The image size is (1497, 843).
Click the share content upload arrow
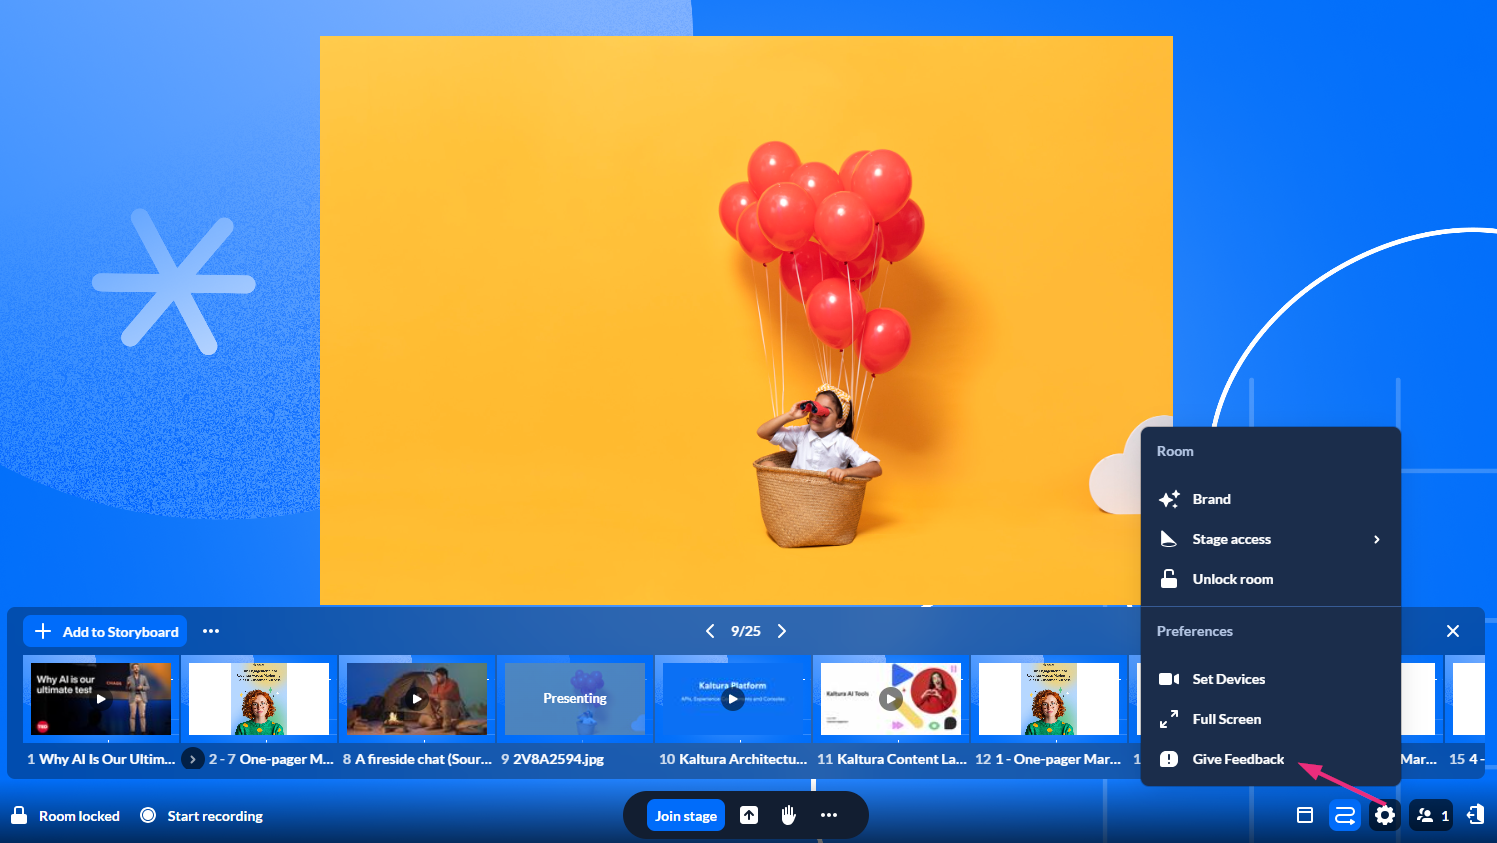(749, 816)
